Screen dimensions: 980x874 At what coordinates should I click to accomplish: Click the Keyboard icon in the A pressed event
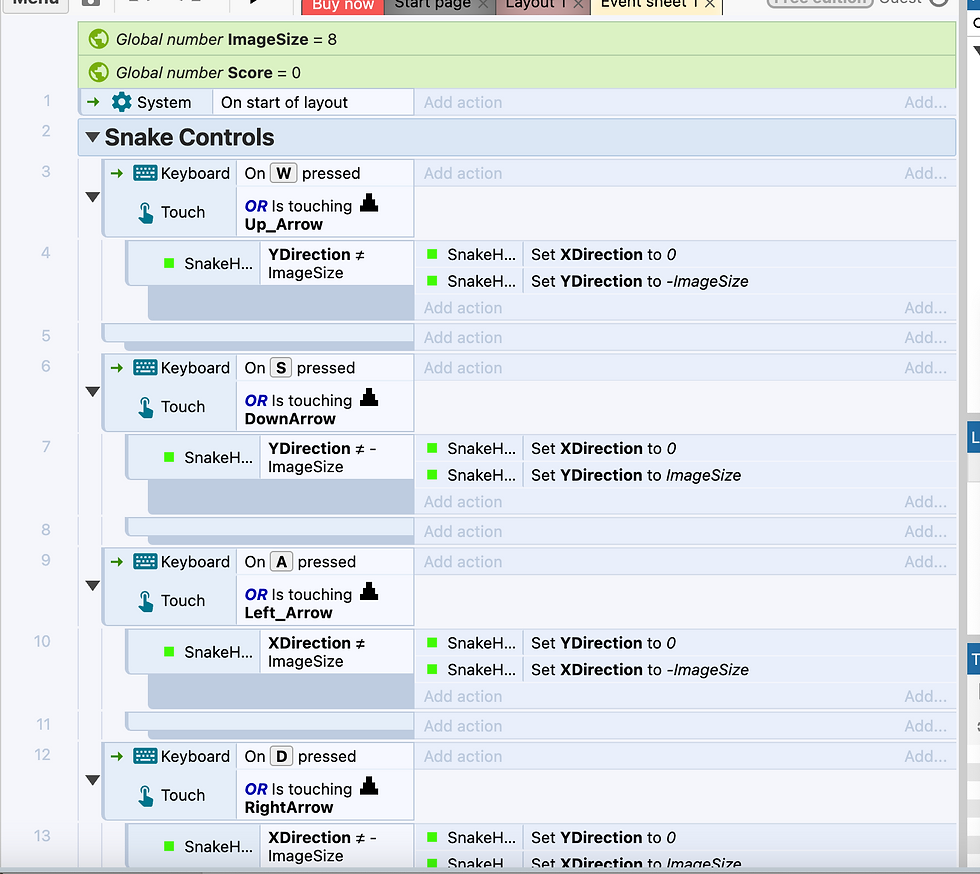pos(145,561)
